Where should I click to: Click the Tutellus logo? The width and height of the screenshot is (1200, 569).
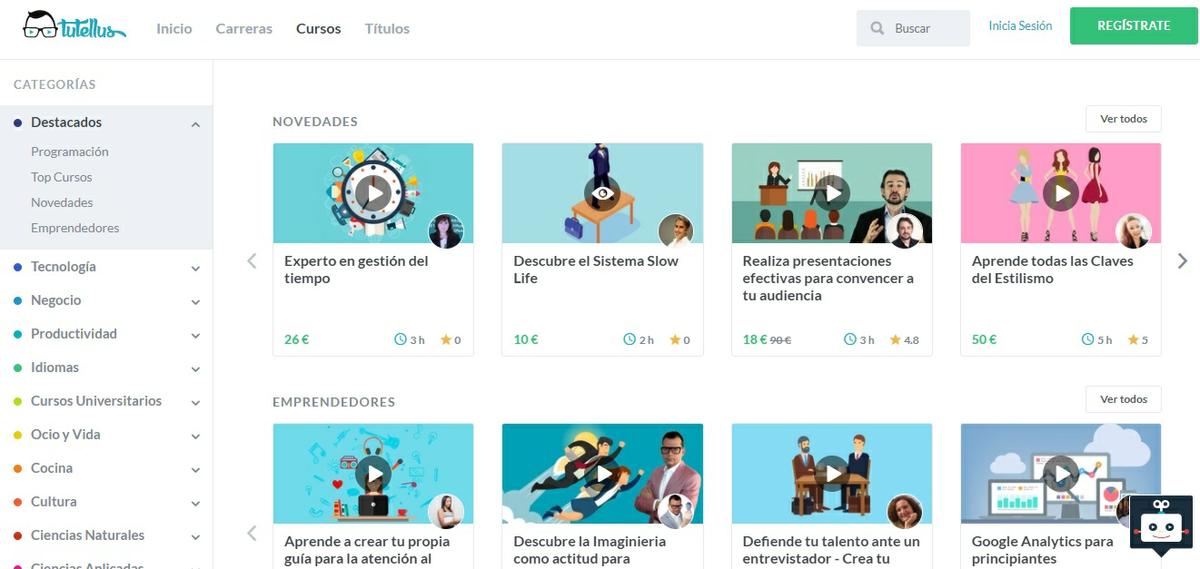pyautogui.click(x=74, y=27)
